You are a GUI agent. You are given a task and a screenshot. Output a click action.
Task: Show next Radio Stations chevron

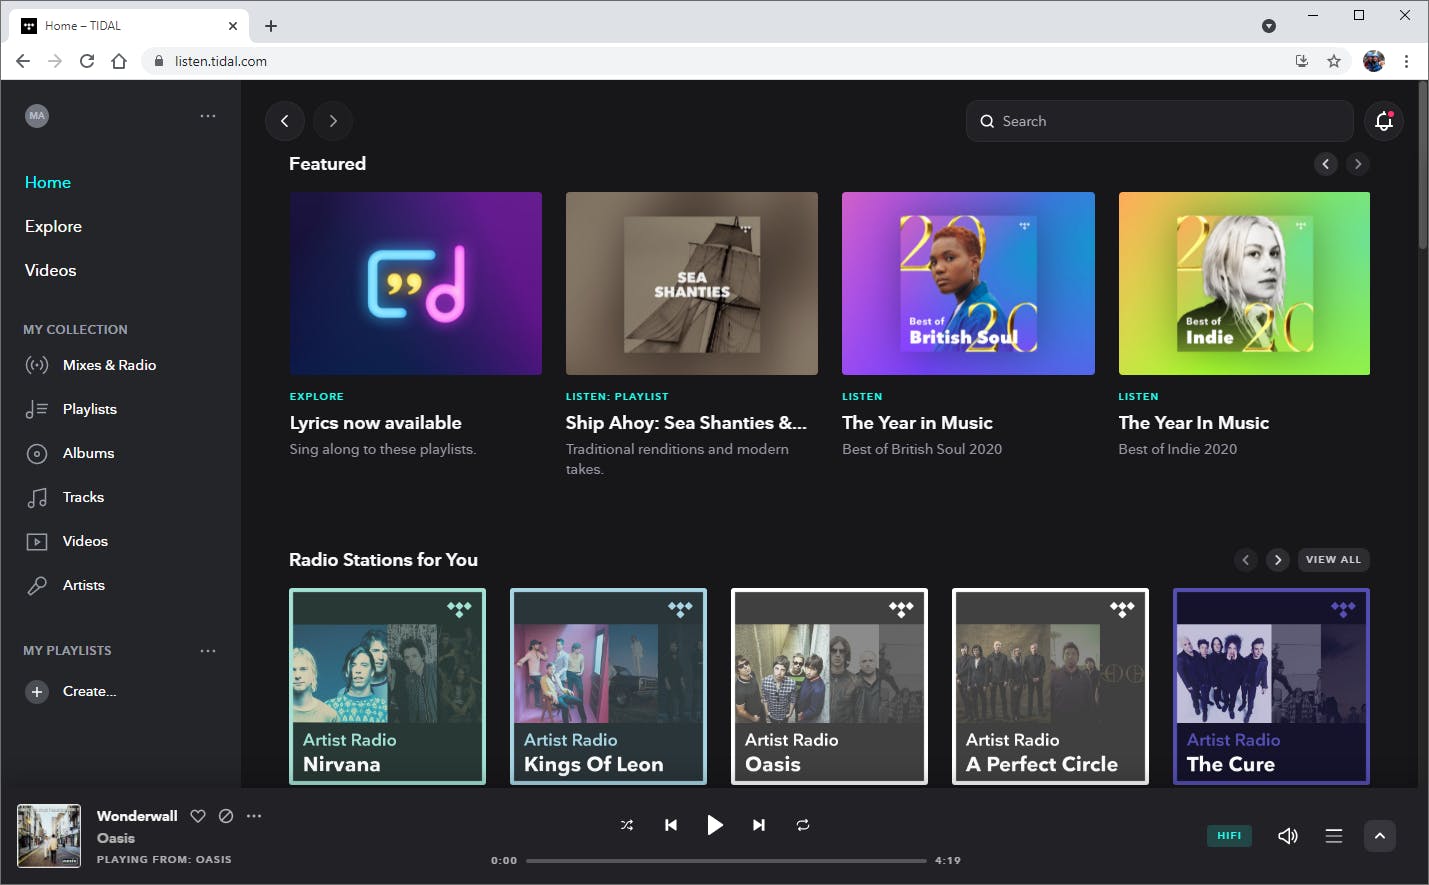pyautogui.click(x=1278, y=560)
